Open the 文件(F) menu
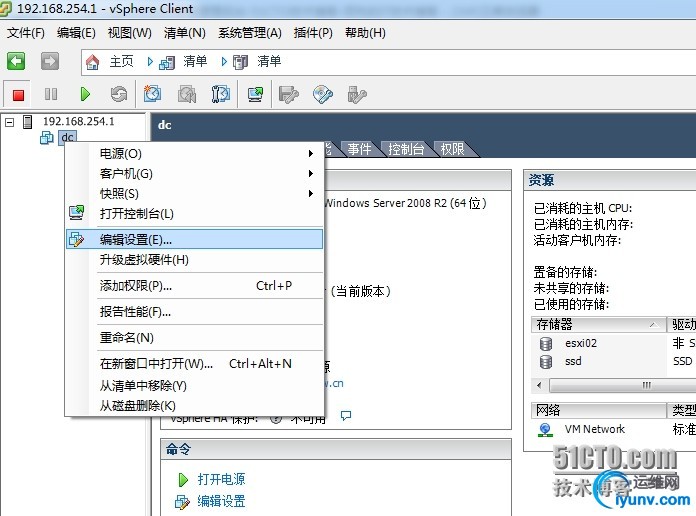The width and height of the screenshot is (696, 516). click(x=26, y=33)
